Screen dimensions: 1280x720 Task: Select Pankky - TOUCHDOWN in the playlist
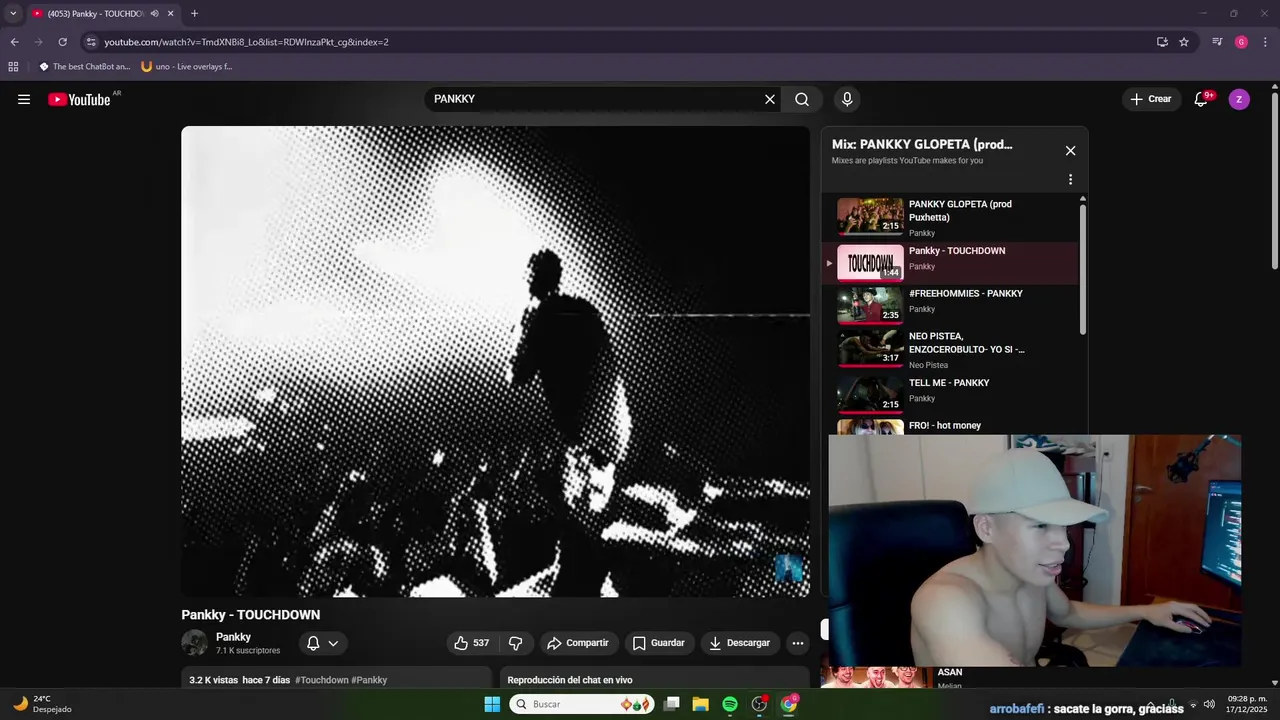tap(950, 262)
